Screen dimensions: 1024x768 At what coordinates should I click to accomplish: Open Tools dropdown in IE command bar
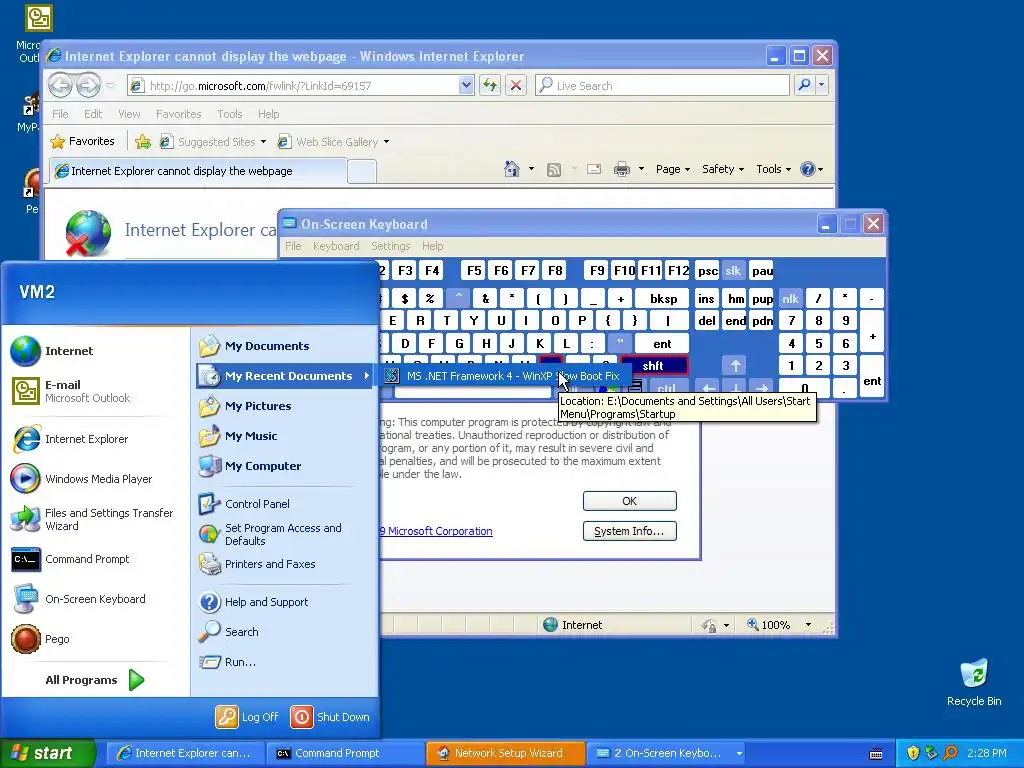pyautogui.click(x=773, y=169)
